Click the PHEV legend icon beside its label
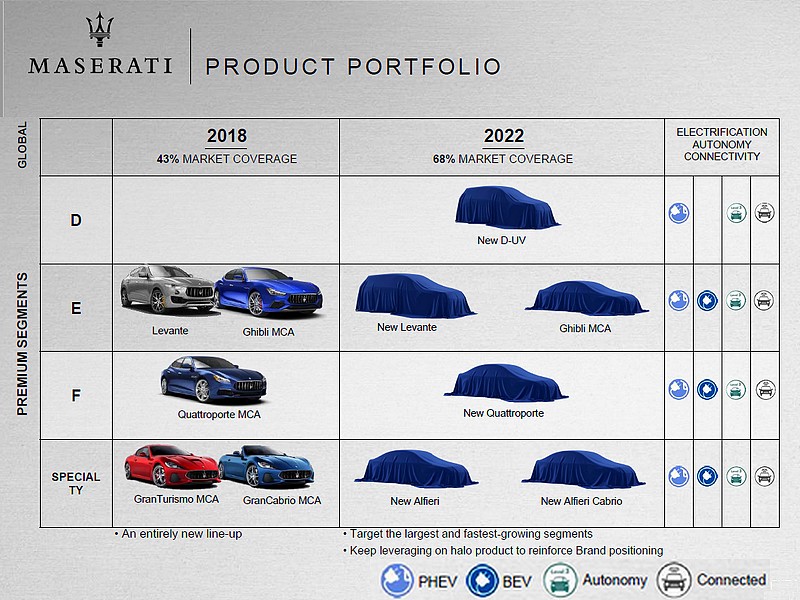Image resolution: width=800 pixels, height=600 pixels. coord(397,581)
